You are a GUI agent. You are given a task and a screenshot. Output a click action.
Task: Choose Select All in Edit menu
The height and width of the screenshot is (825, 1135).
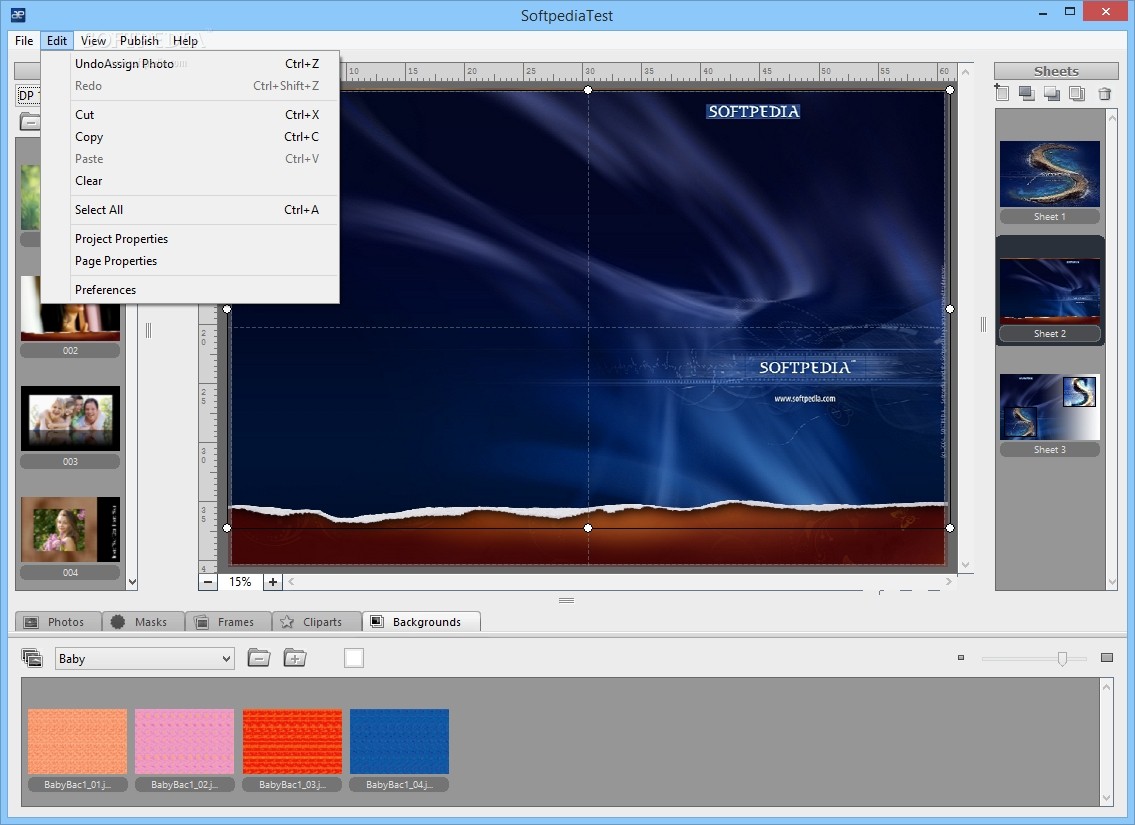point(190,210)
